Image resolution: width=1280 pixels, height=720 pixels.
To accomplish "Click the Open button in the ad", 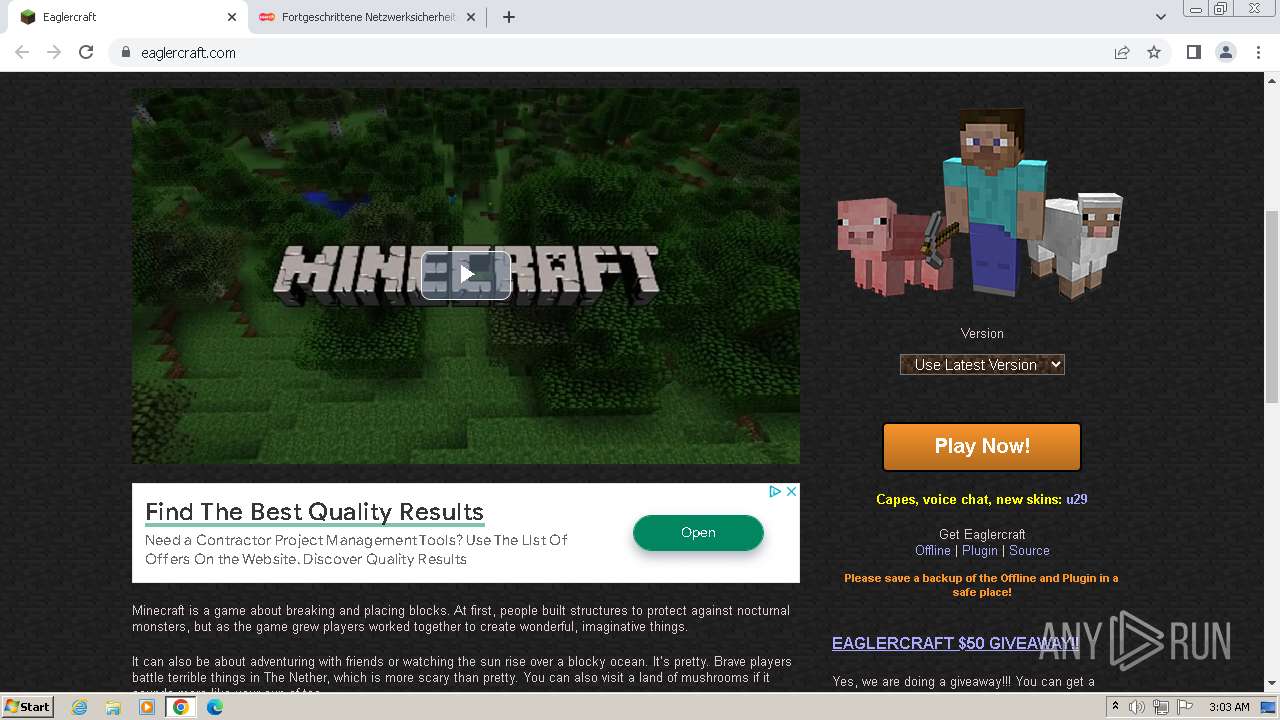I will pyautogui.click(x=698, y=533).
